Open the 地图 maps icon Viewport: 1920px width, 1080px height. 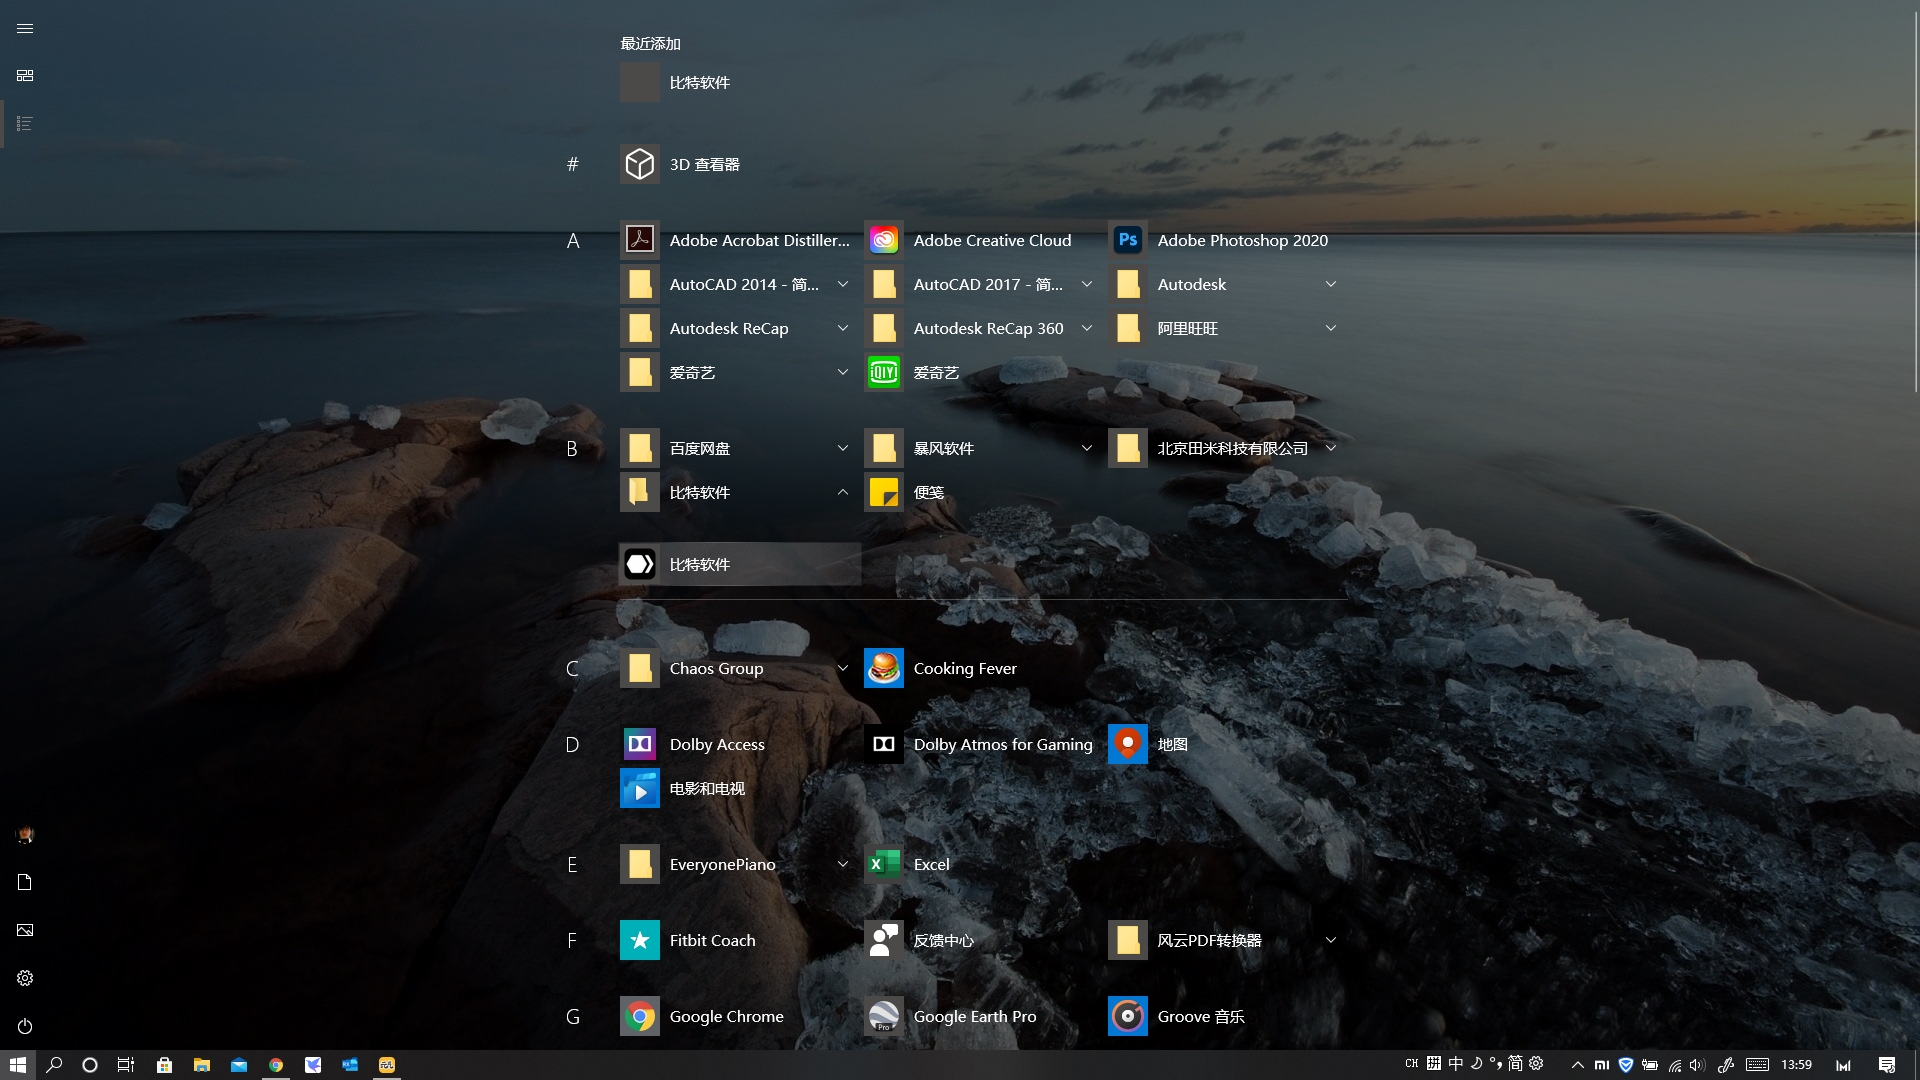point(1128,744)
